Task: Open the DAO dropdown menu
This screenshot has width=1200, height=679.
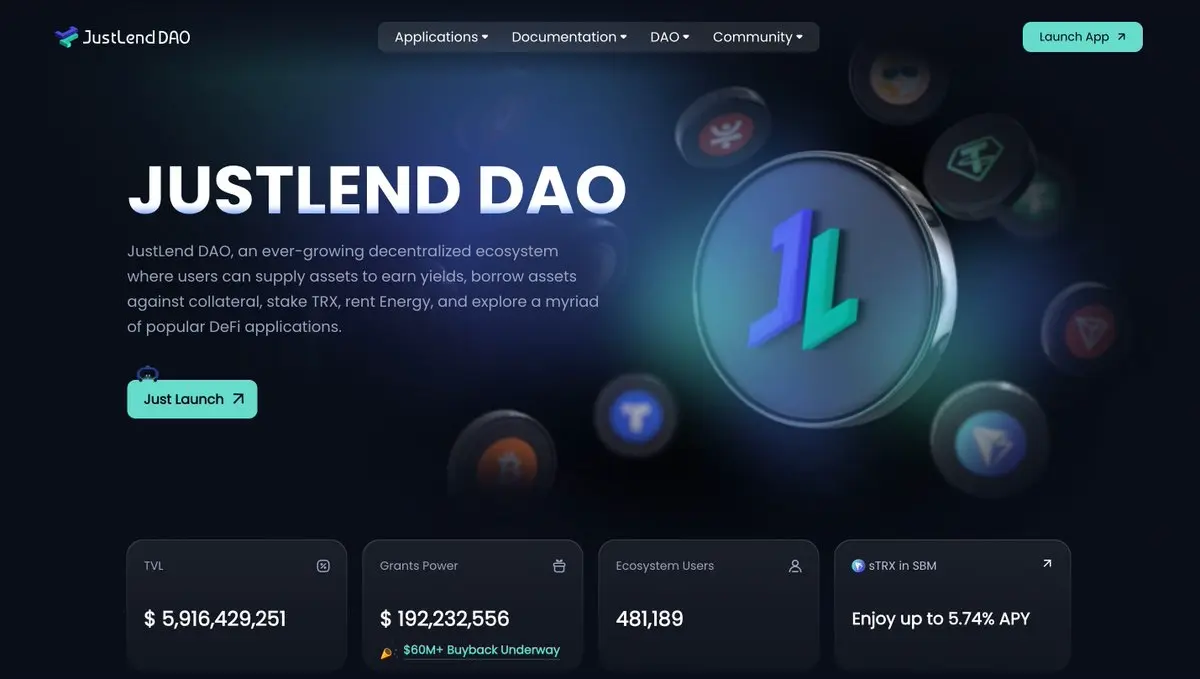Action: (x=670, y=37)
